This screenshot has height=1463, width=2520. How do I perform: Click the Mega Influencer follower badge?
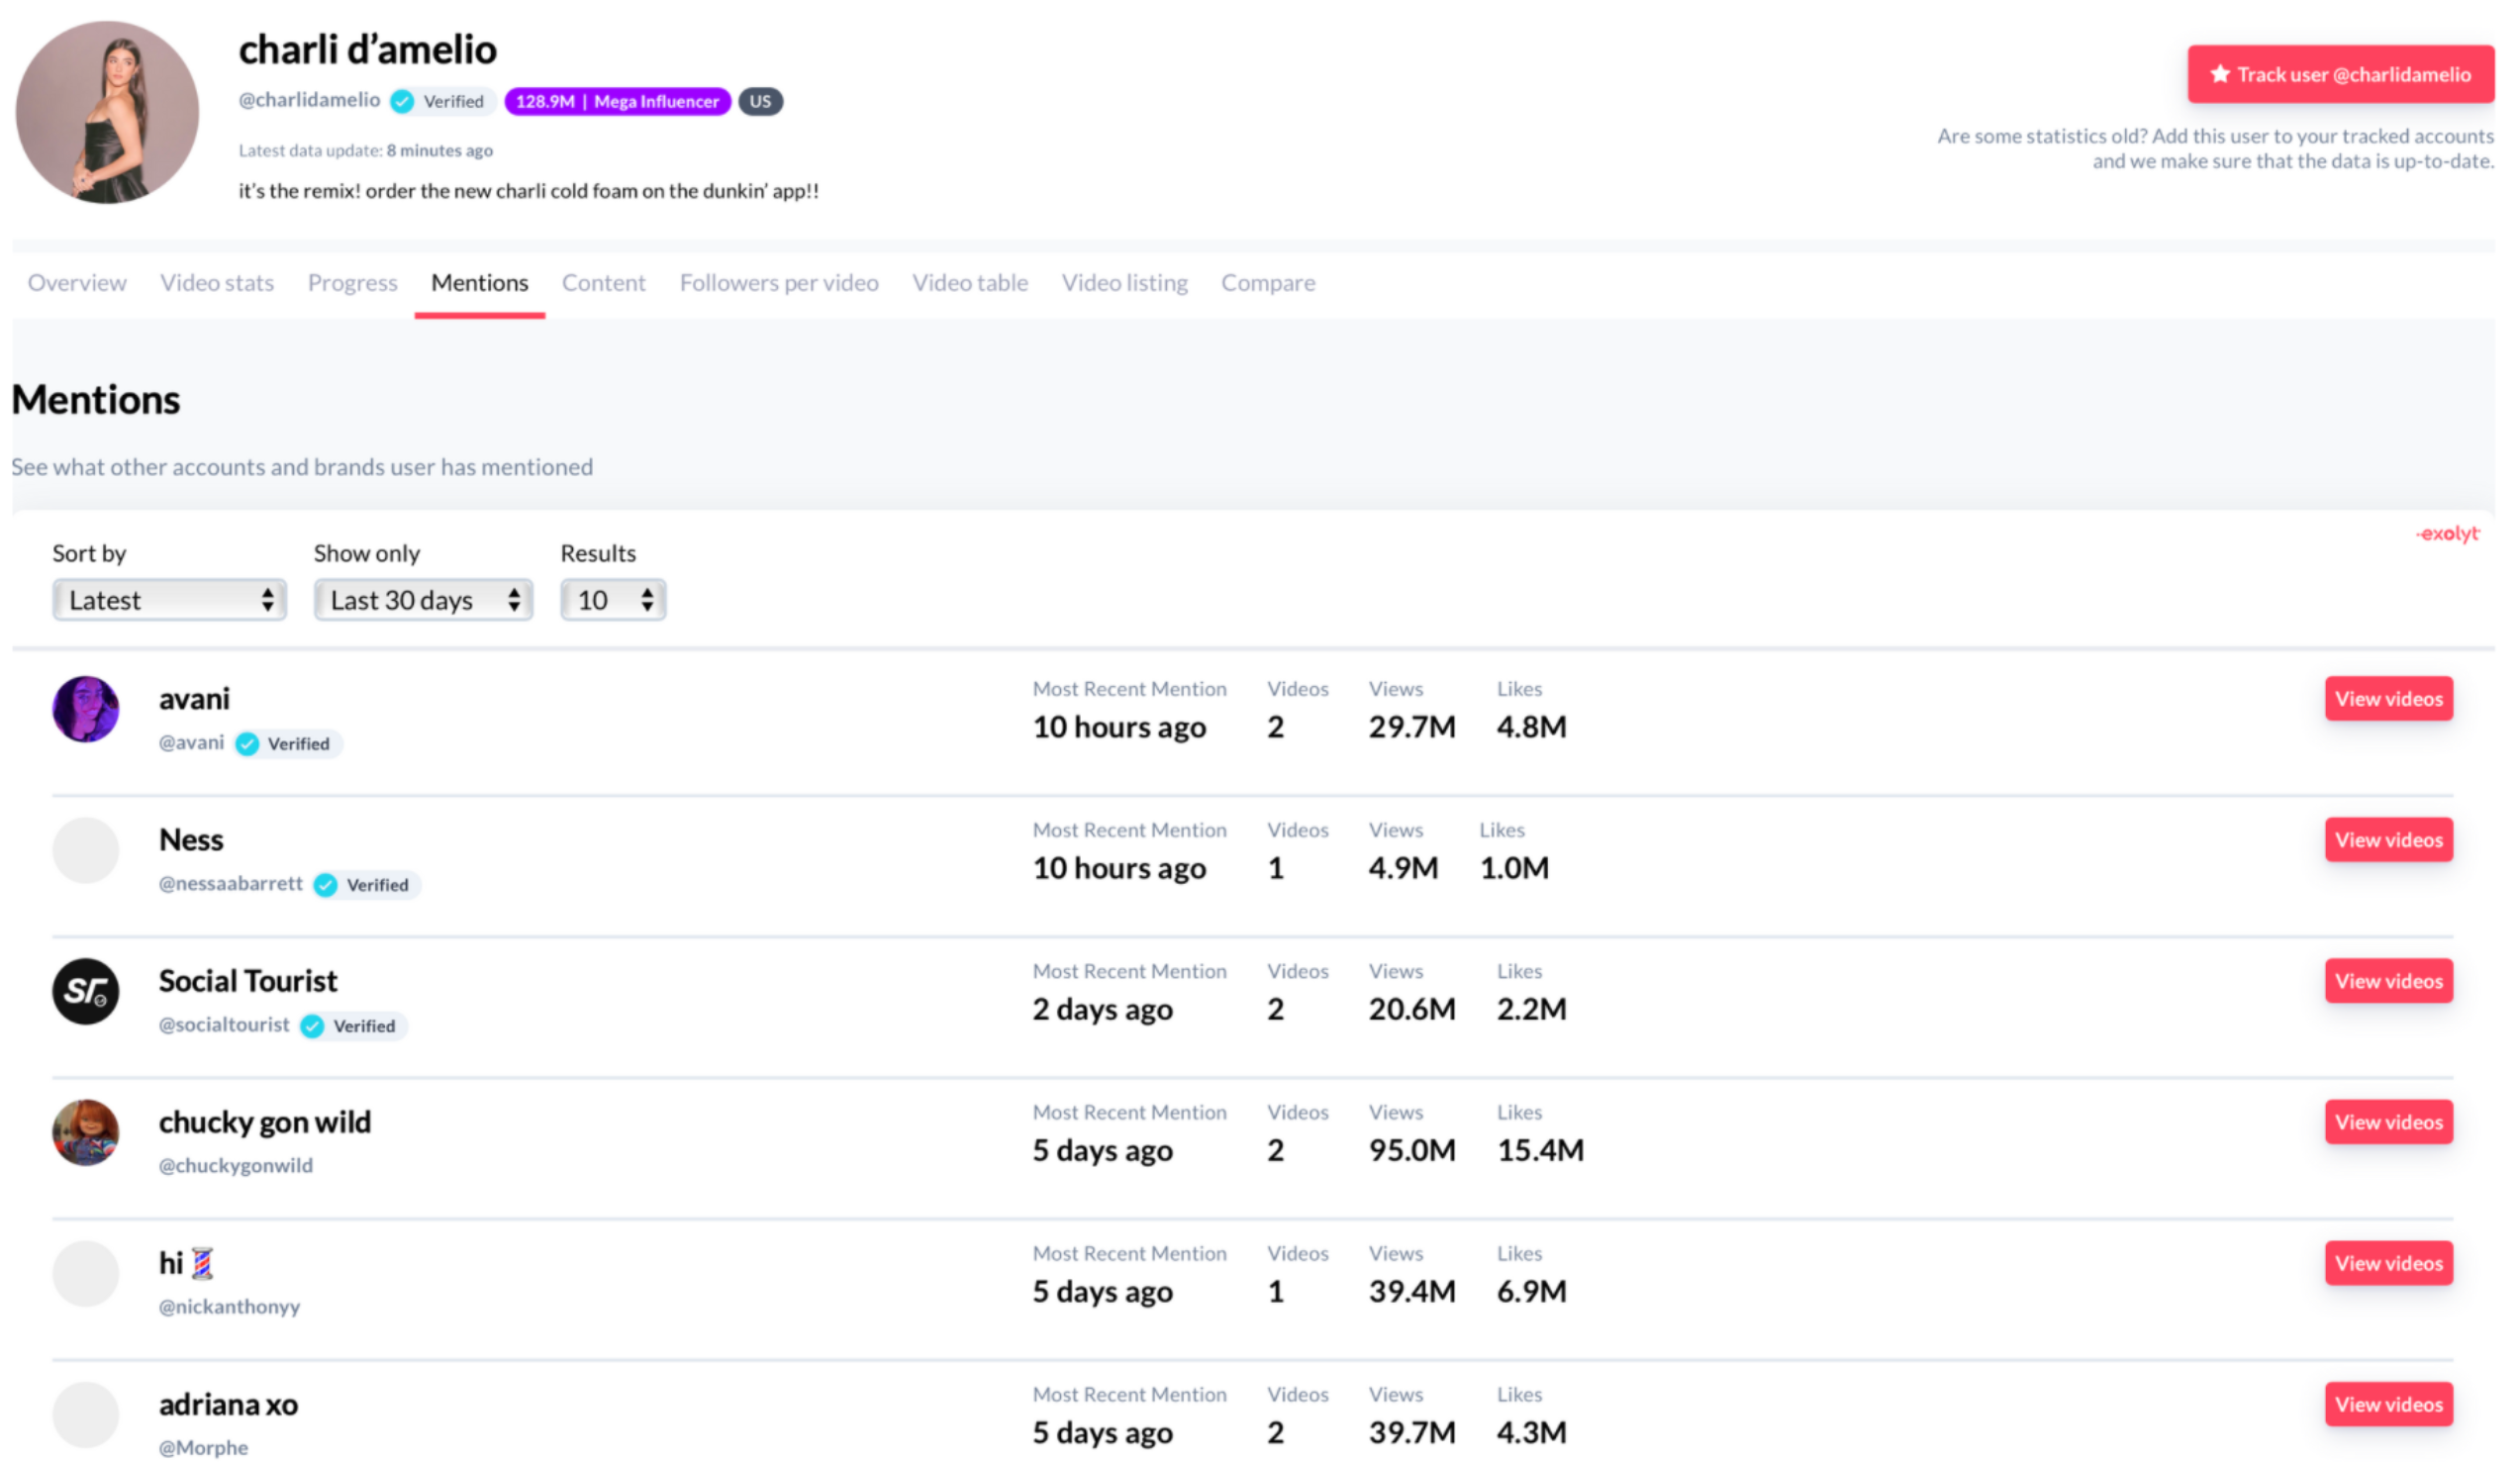(x=617, y=101)
